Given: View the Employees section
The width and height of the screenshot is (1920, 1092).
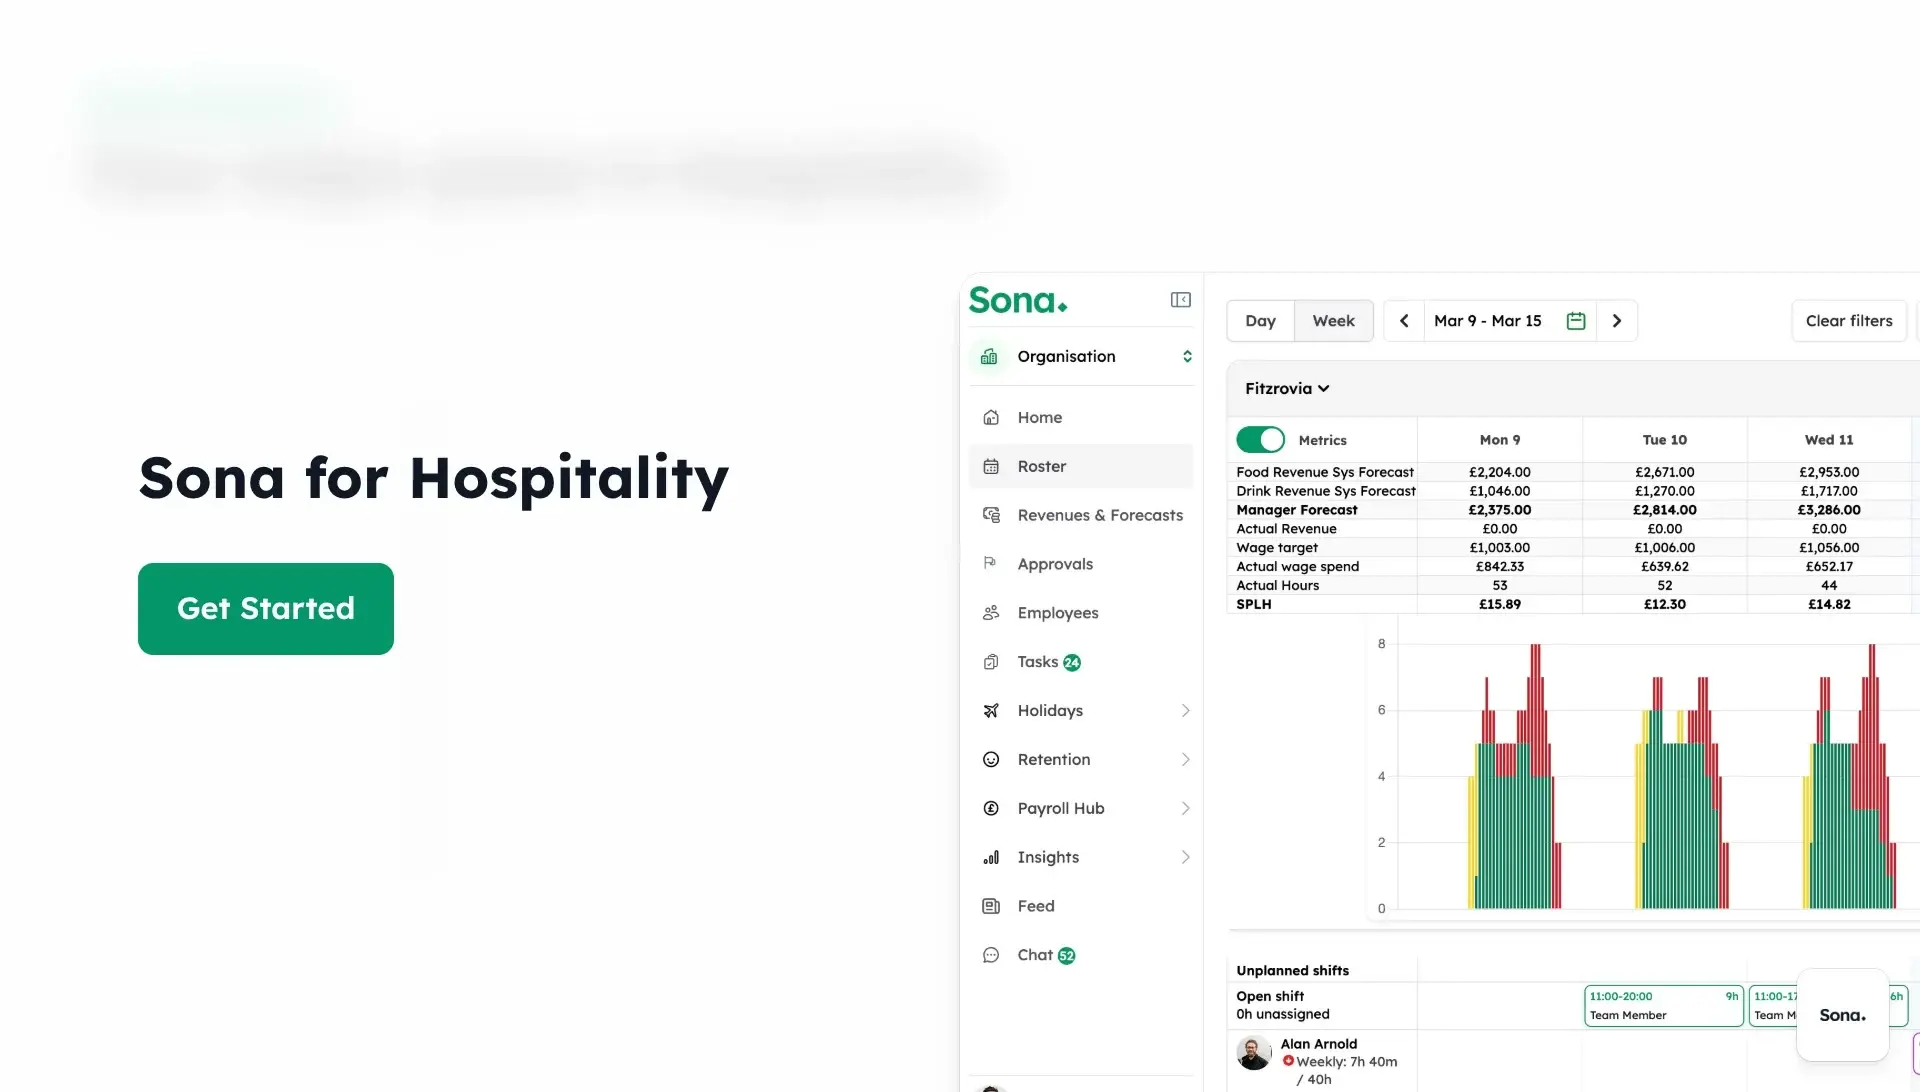Looking at the screenshot, I should click(1057, 612).
